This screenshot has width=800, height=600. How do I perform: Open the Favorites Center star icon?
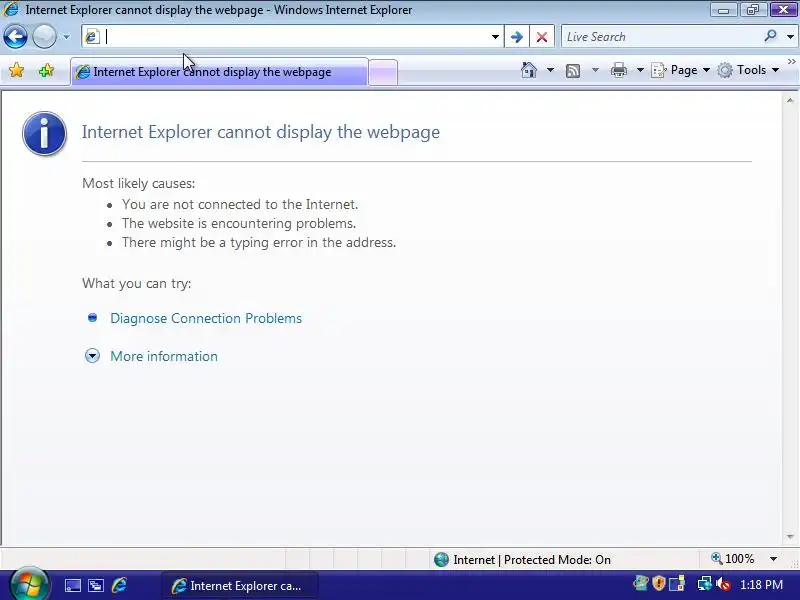[16, 70]
